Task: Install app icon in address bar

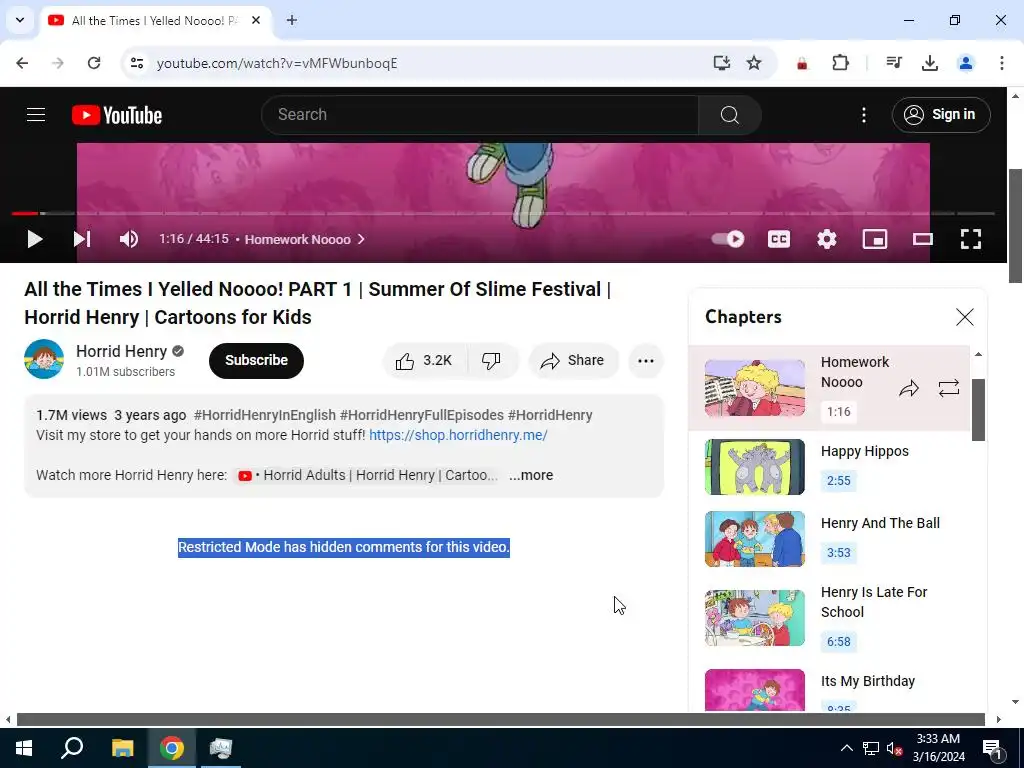Action: click(721, 63)
